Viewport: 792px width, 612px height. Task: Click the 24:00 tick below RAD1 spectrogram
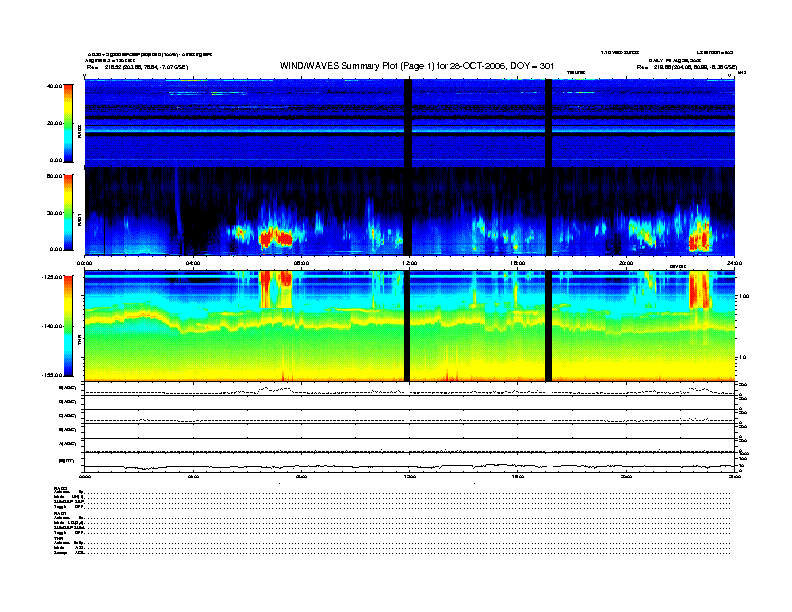[734, 263]
